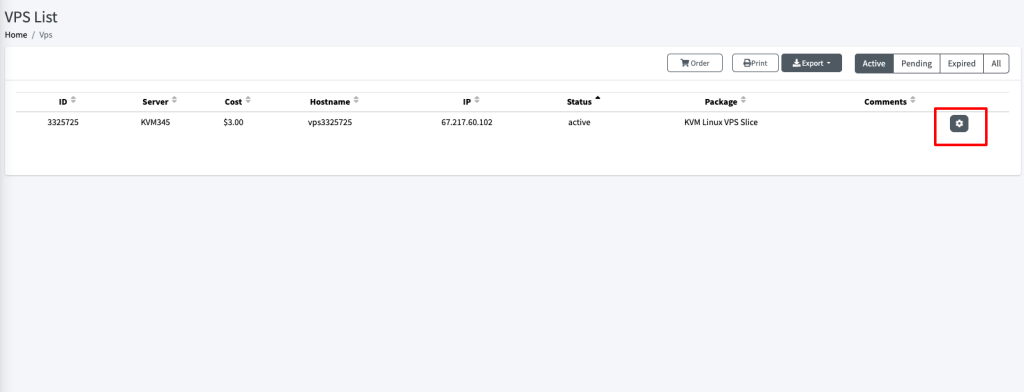Open the gear settings for VPS 3325725
The image size is (1024, 392).
click(x=959, y=123)
